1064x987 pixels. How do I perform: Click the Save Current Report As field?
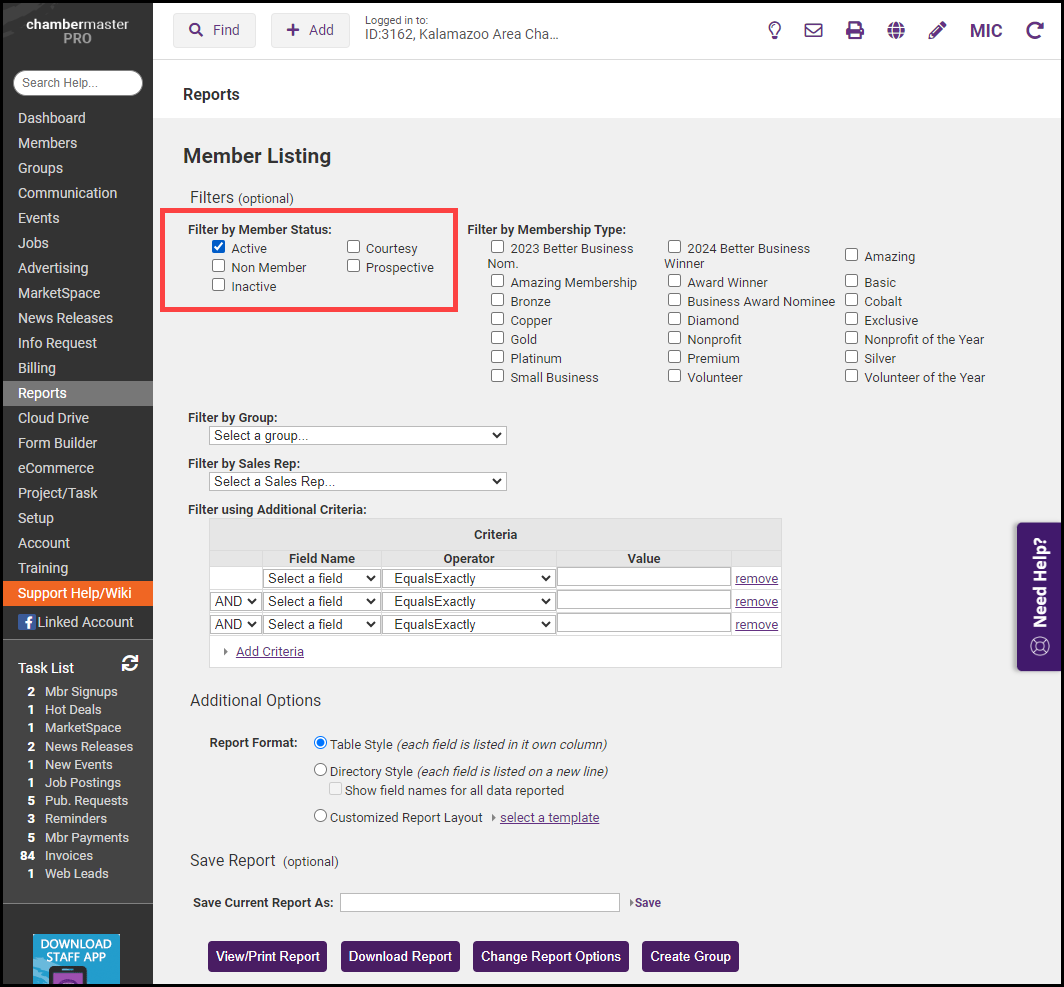pos(479,902)
